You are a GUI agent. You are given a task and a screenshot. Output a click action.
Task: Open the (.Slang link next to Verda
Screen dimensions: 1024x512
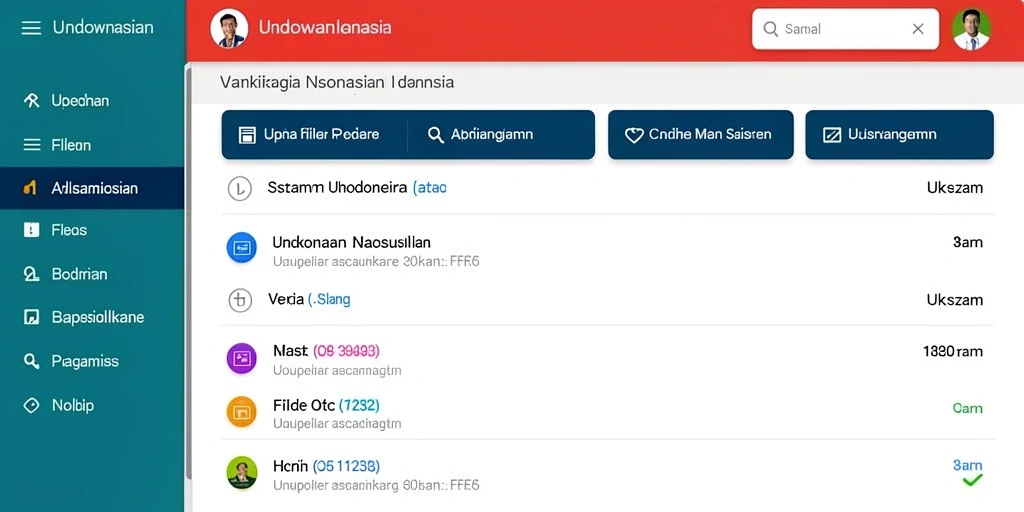pos(329,300)
